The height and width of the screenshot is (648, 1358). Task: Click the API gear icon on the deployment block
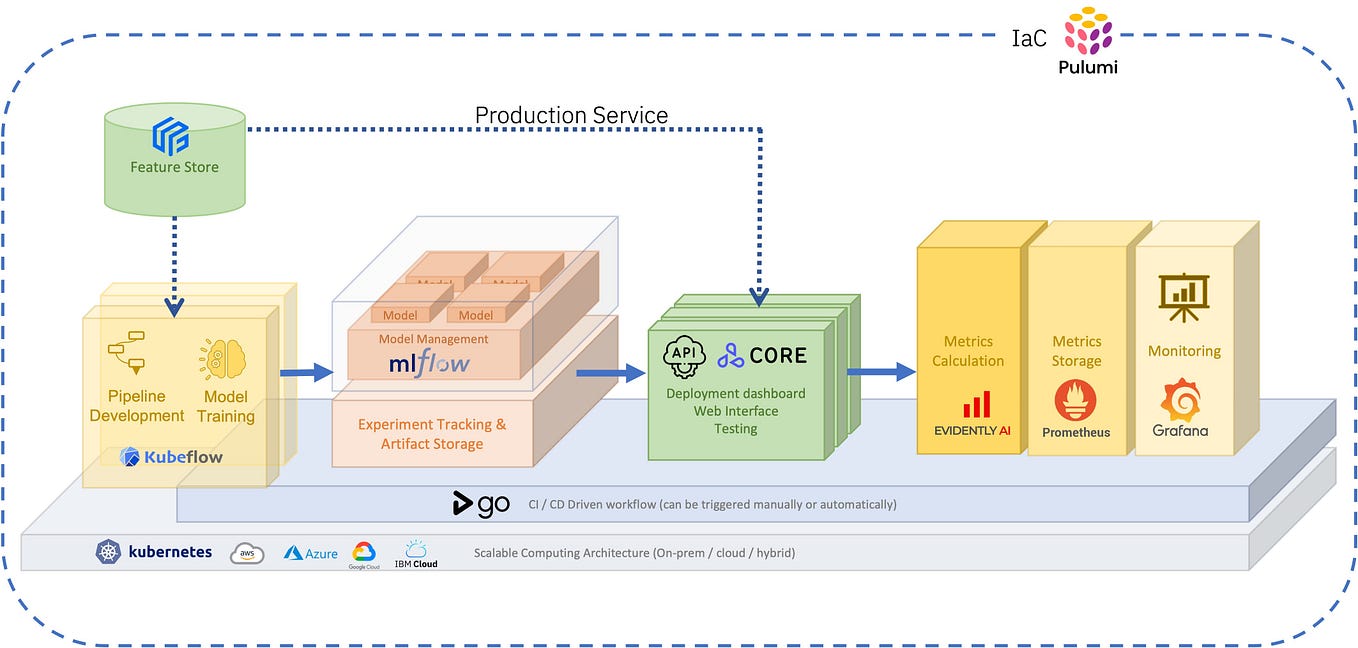(684, 355)
